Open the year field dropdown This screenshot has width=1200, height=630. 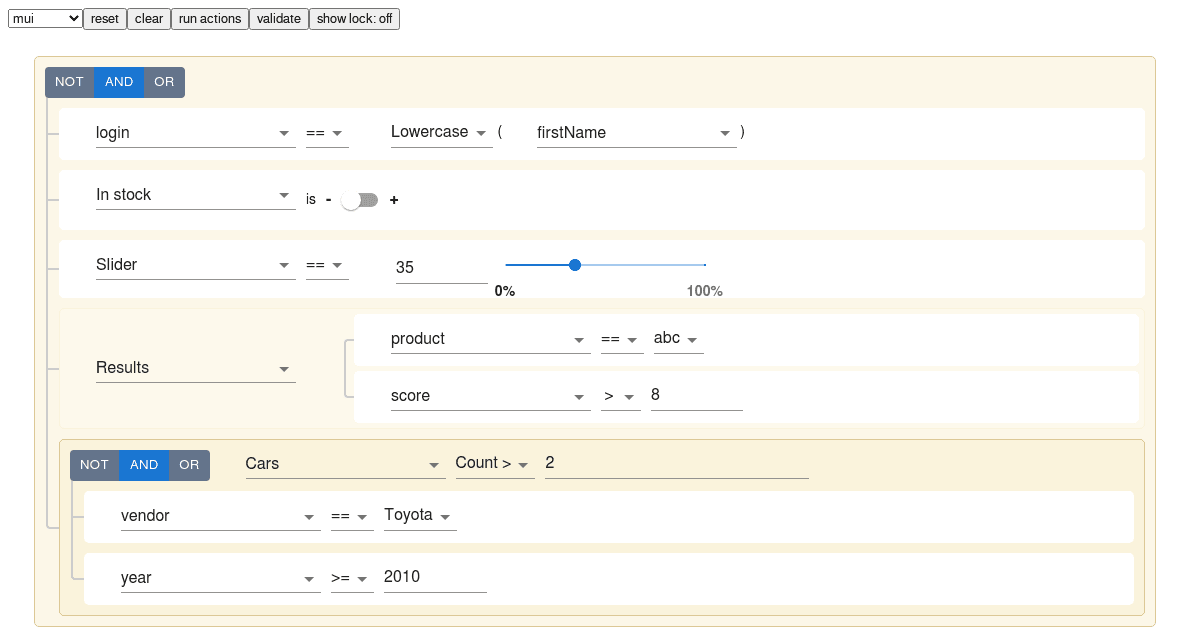click(220, 578)
